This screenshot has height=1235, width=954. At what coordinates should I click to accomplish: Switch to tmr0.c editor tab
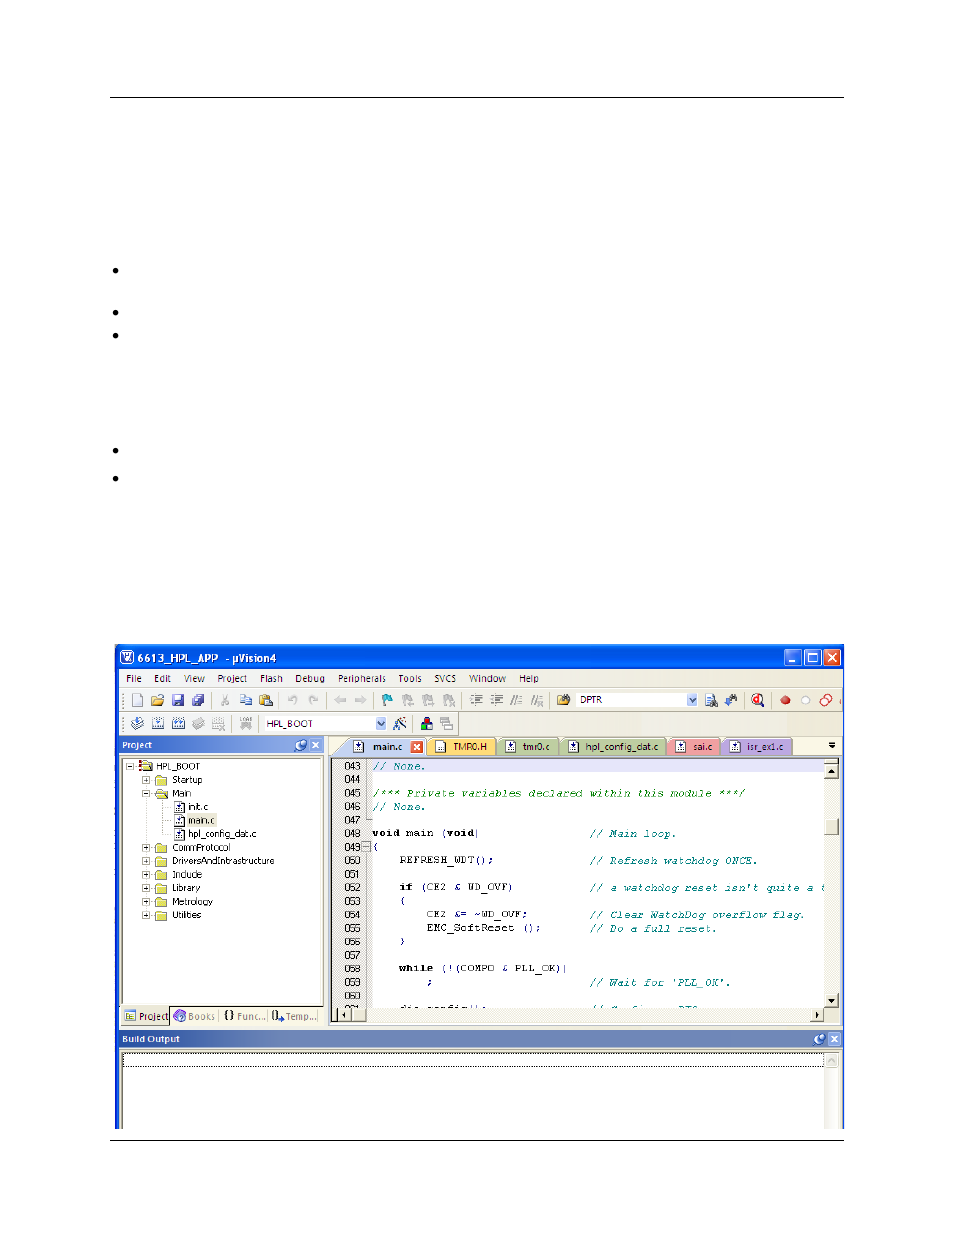[x=527, y=747]
